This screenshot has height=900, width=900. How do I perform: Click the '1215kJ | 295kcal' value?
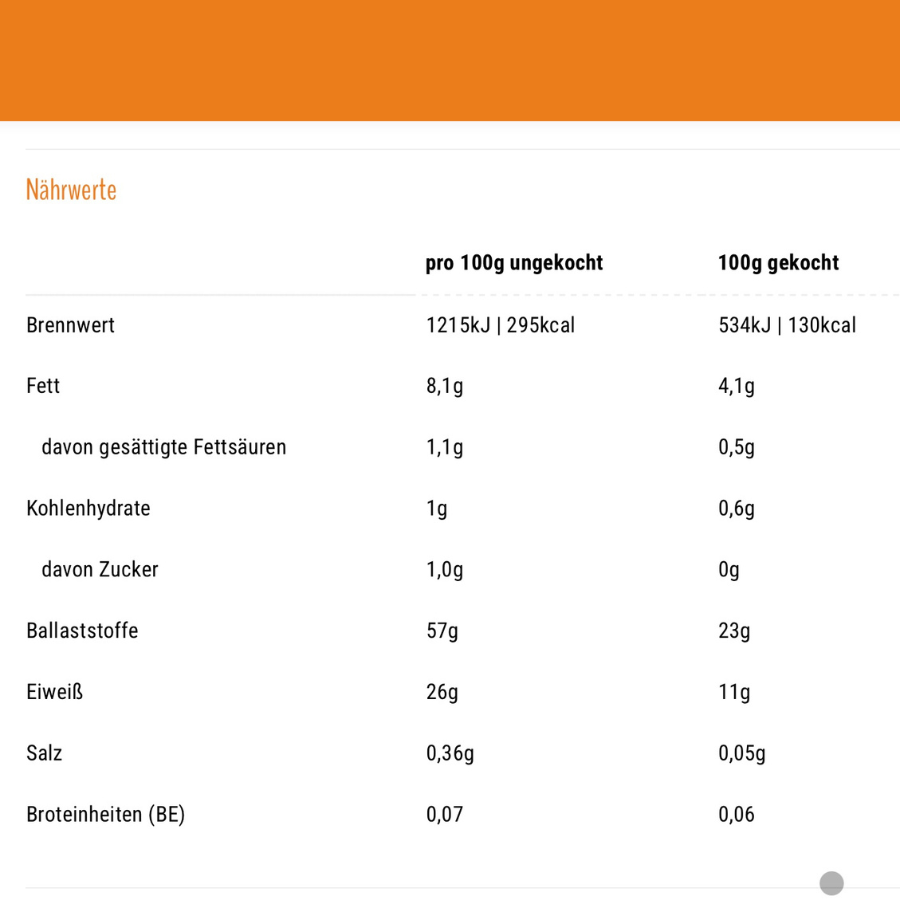coord(500,325)
